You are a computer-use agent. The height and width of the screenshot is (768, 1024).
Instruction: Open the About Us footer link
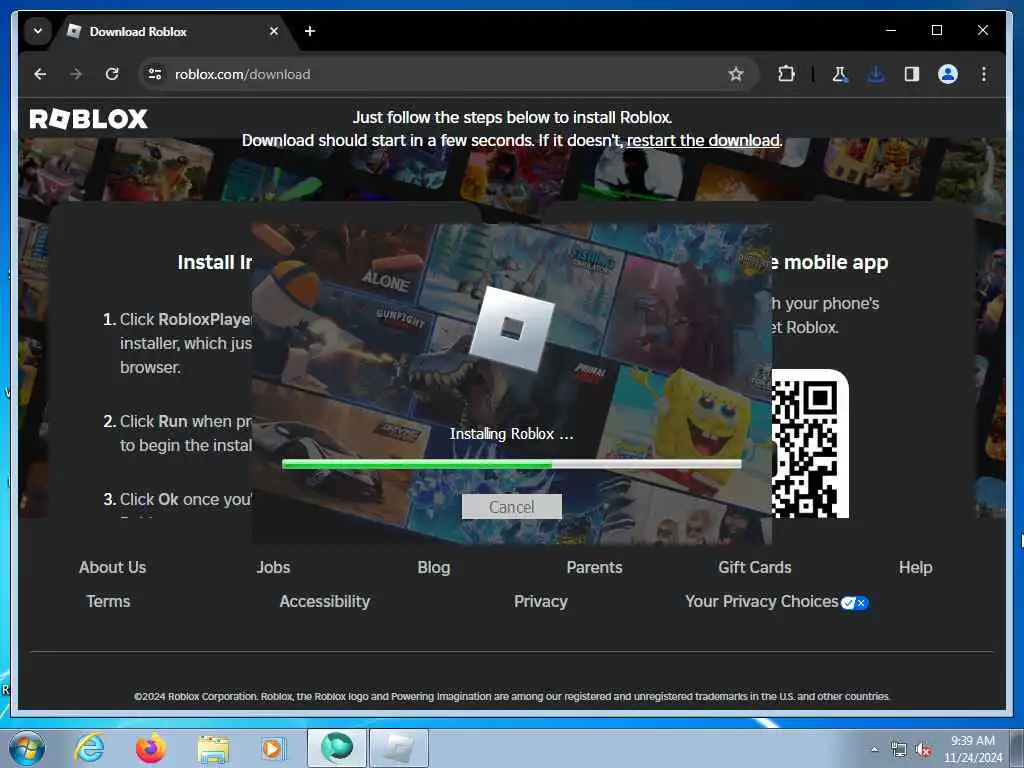pos(112,568)
